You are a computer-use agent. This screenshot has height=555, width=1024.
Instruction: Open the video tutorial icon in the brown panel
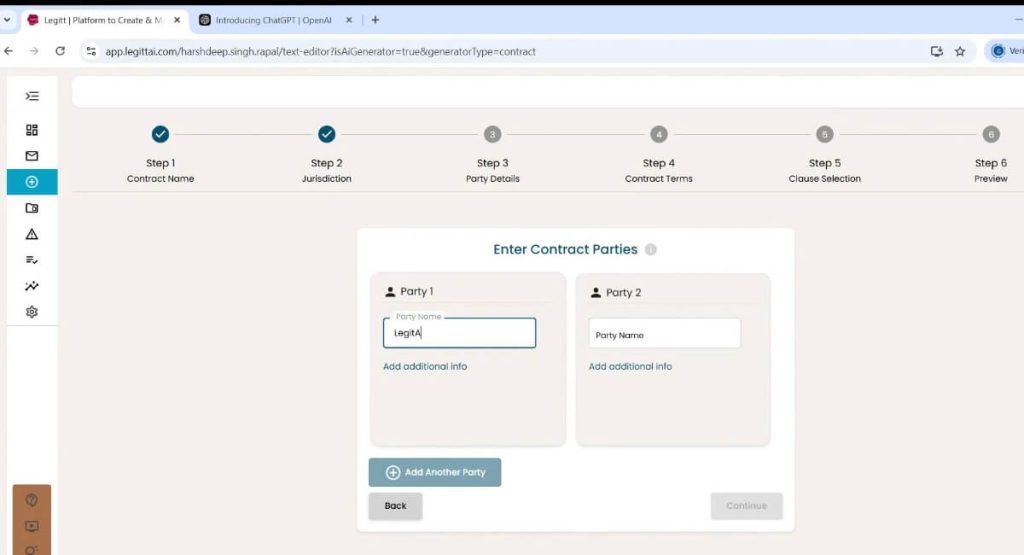pyautogui.click(x=31, y=526)
